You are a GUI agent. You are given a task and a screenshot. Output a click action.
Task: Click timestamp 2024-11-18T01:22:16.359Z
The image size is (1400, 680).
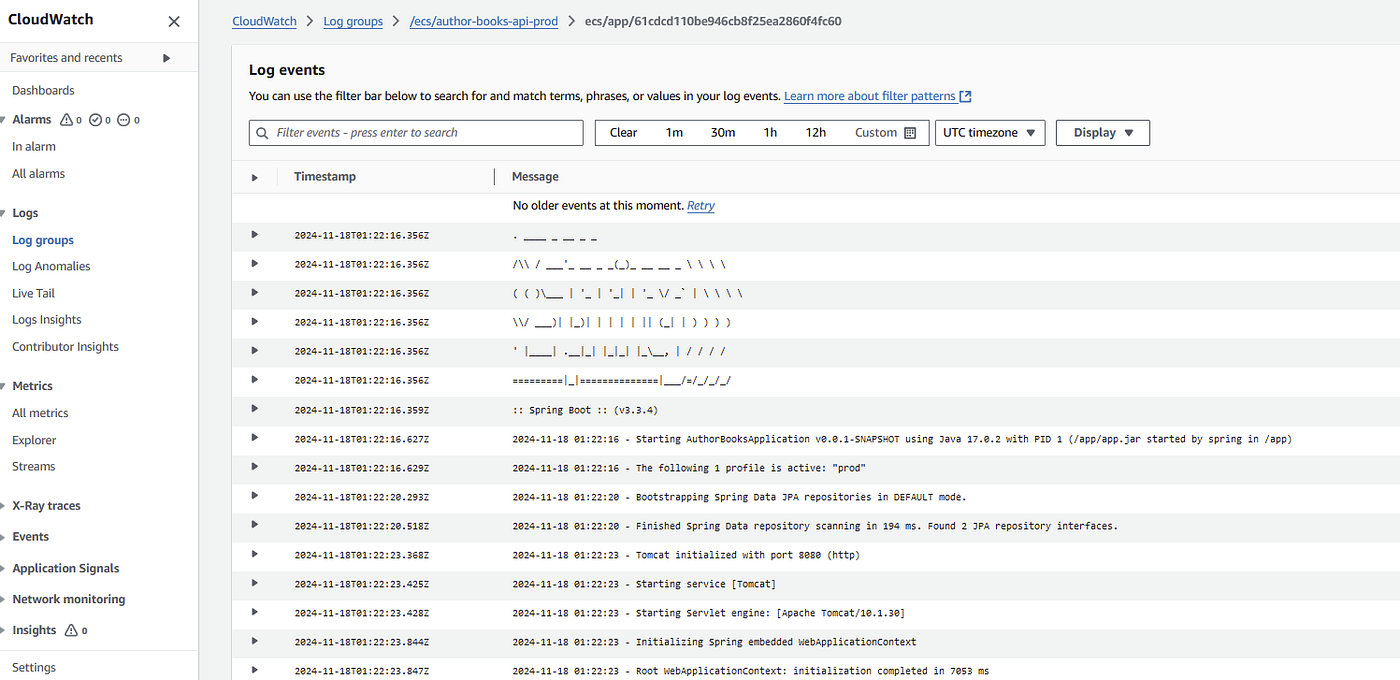point(362,410)
